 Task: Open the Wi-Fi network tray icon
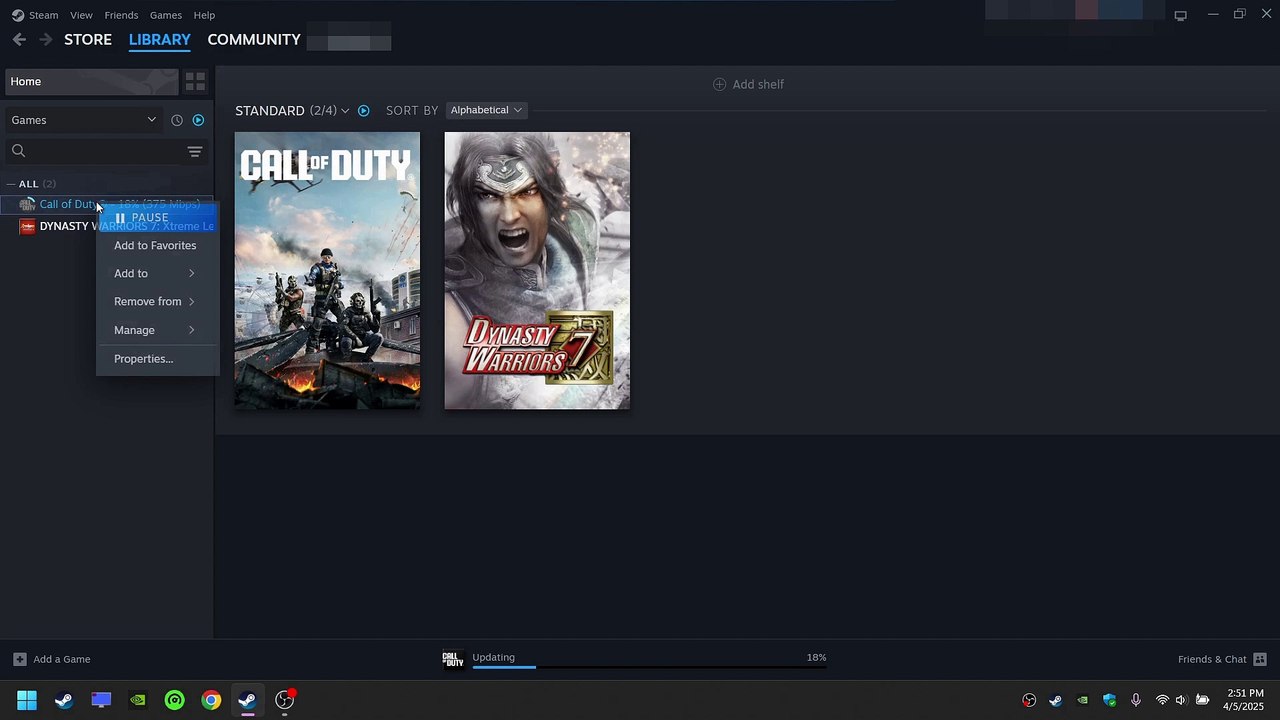click(1162, 700)
